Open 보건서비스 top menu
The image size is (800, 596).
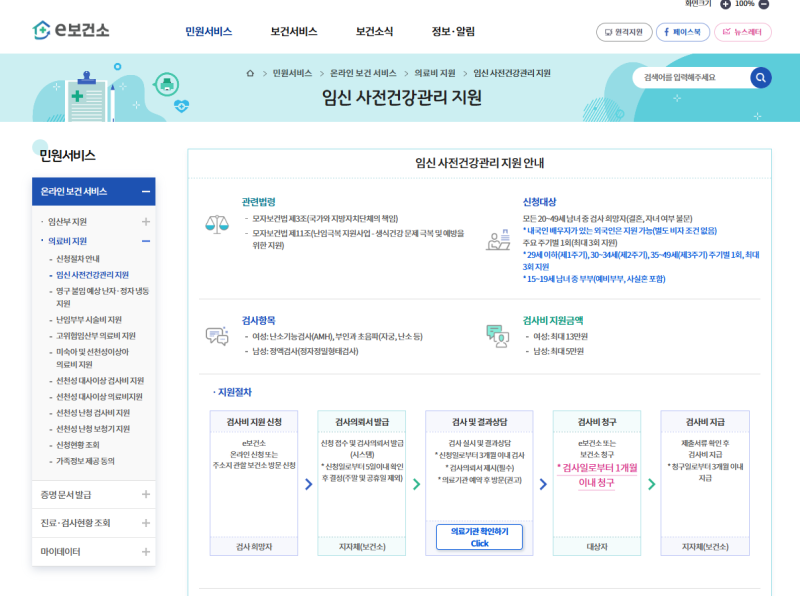click(294, 32)
